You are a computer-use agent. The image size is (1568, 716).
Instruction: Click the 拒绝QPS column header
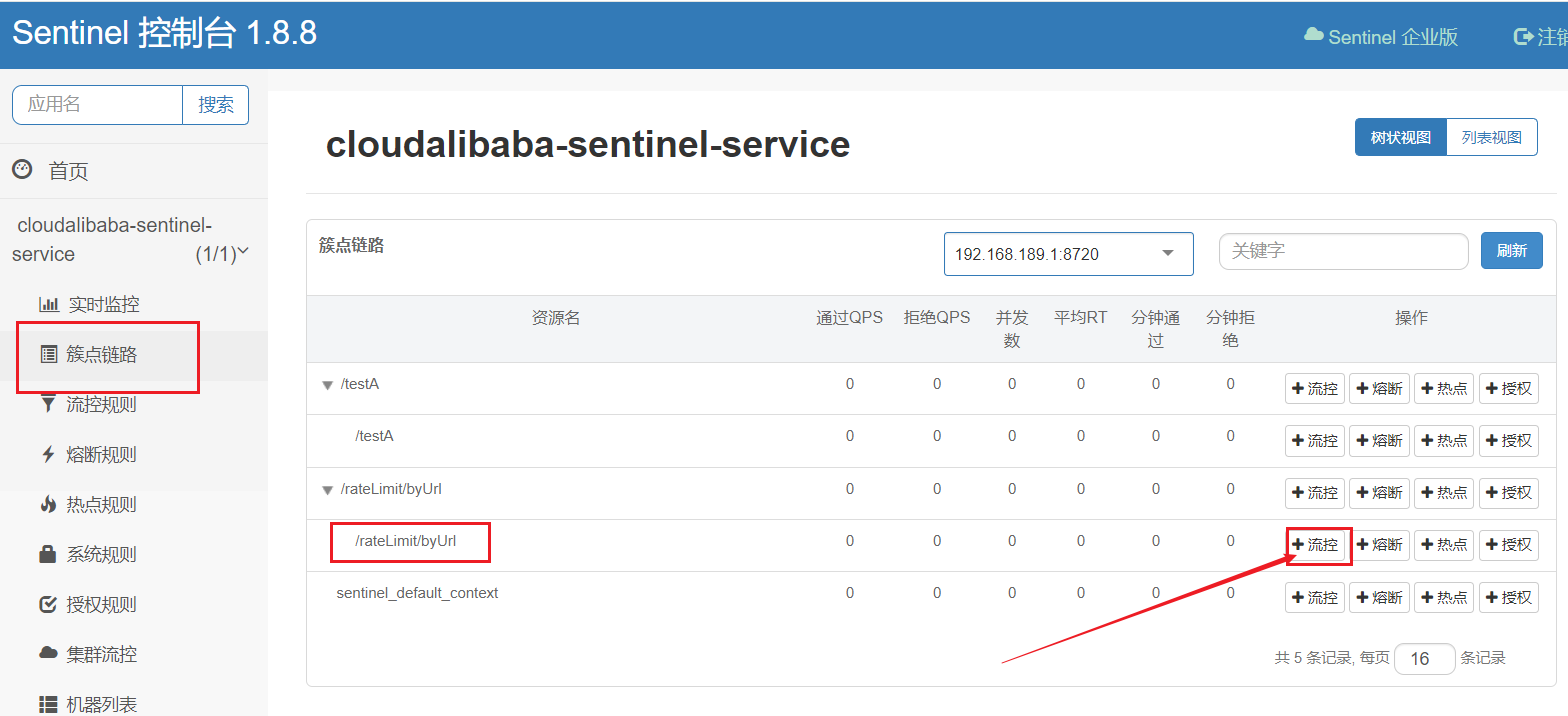[x=937, y=318]
